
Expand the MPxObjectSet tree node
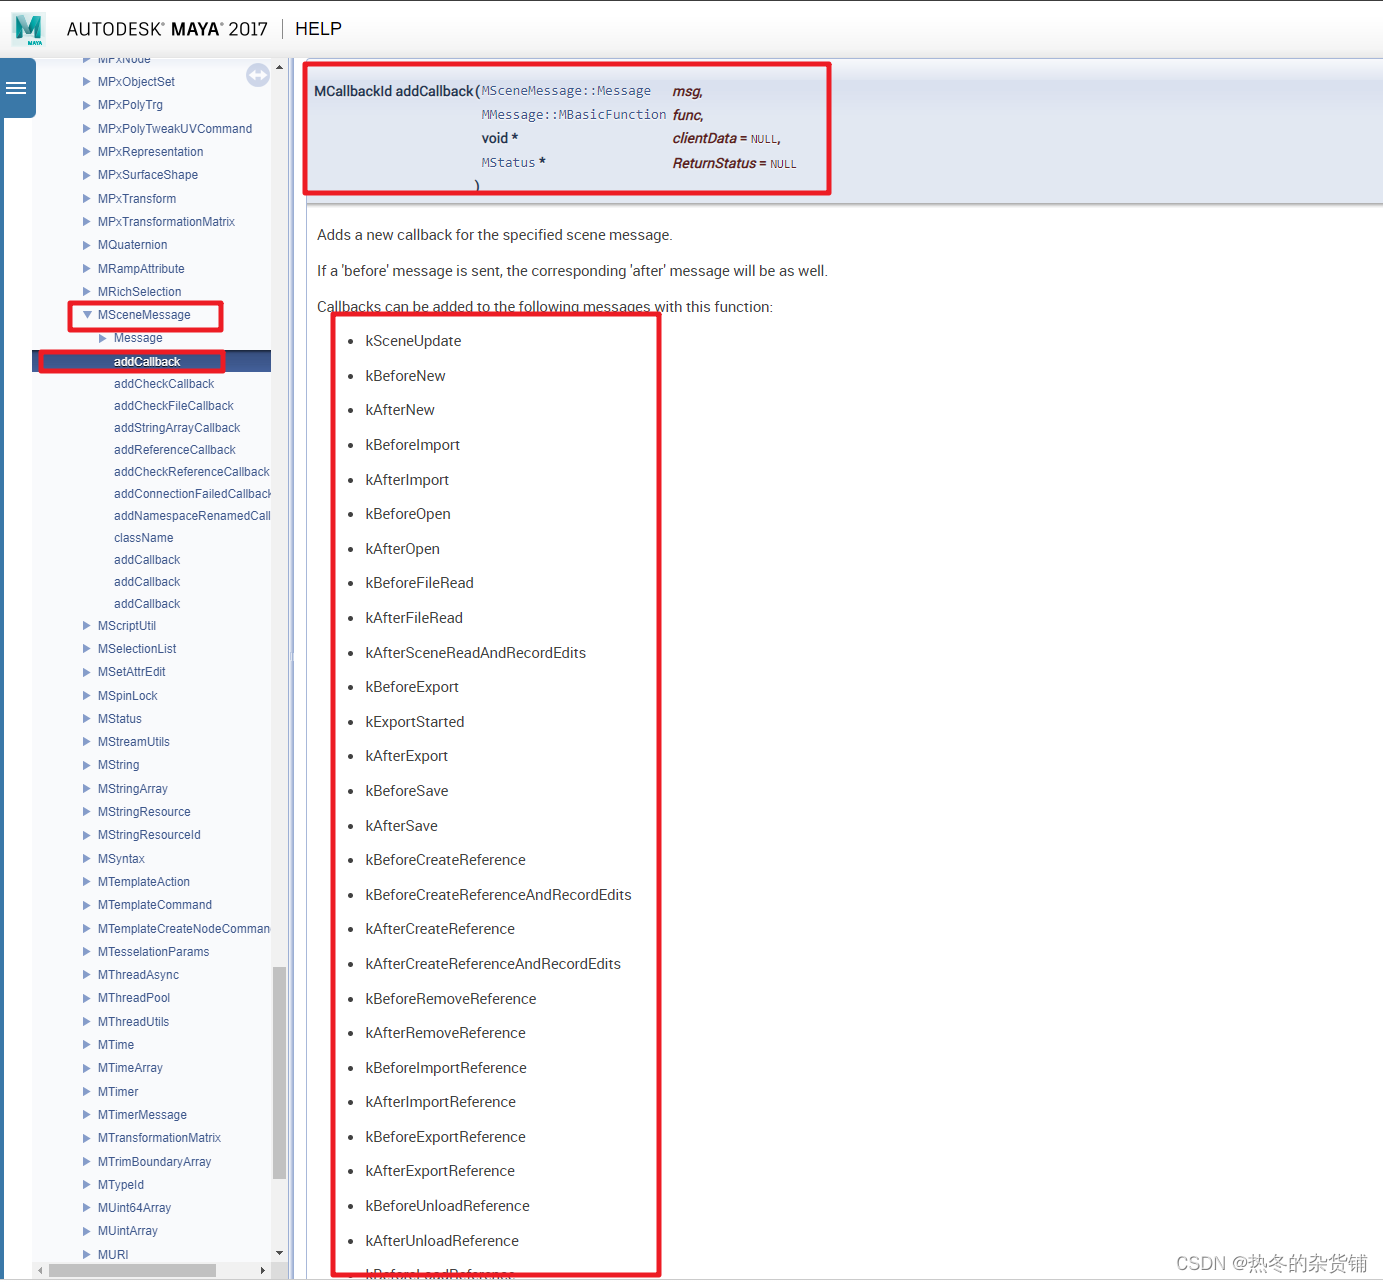click(87, 82)
